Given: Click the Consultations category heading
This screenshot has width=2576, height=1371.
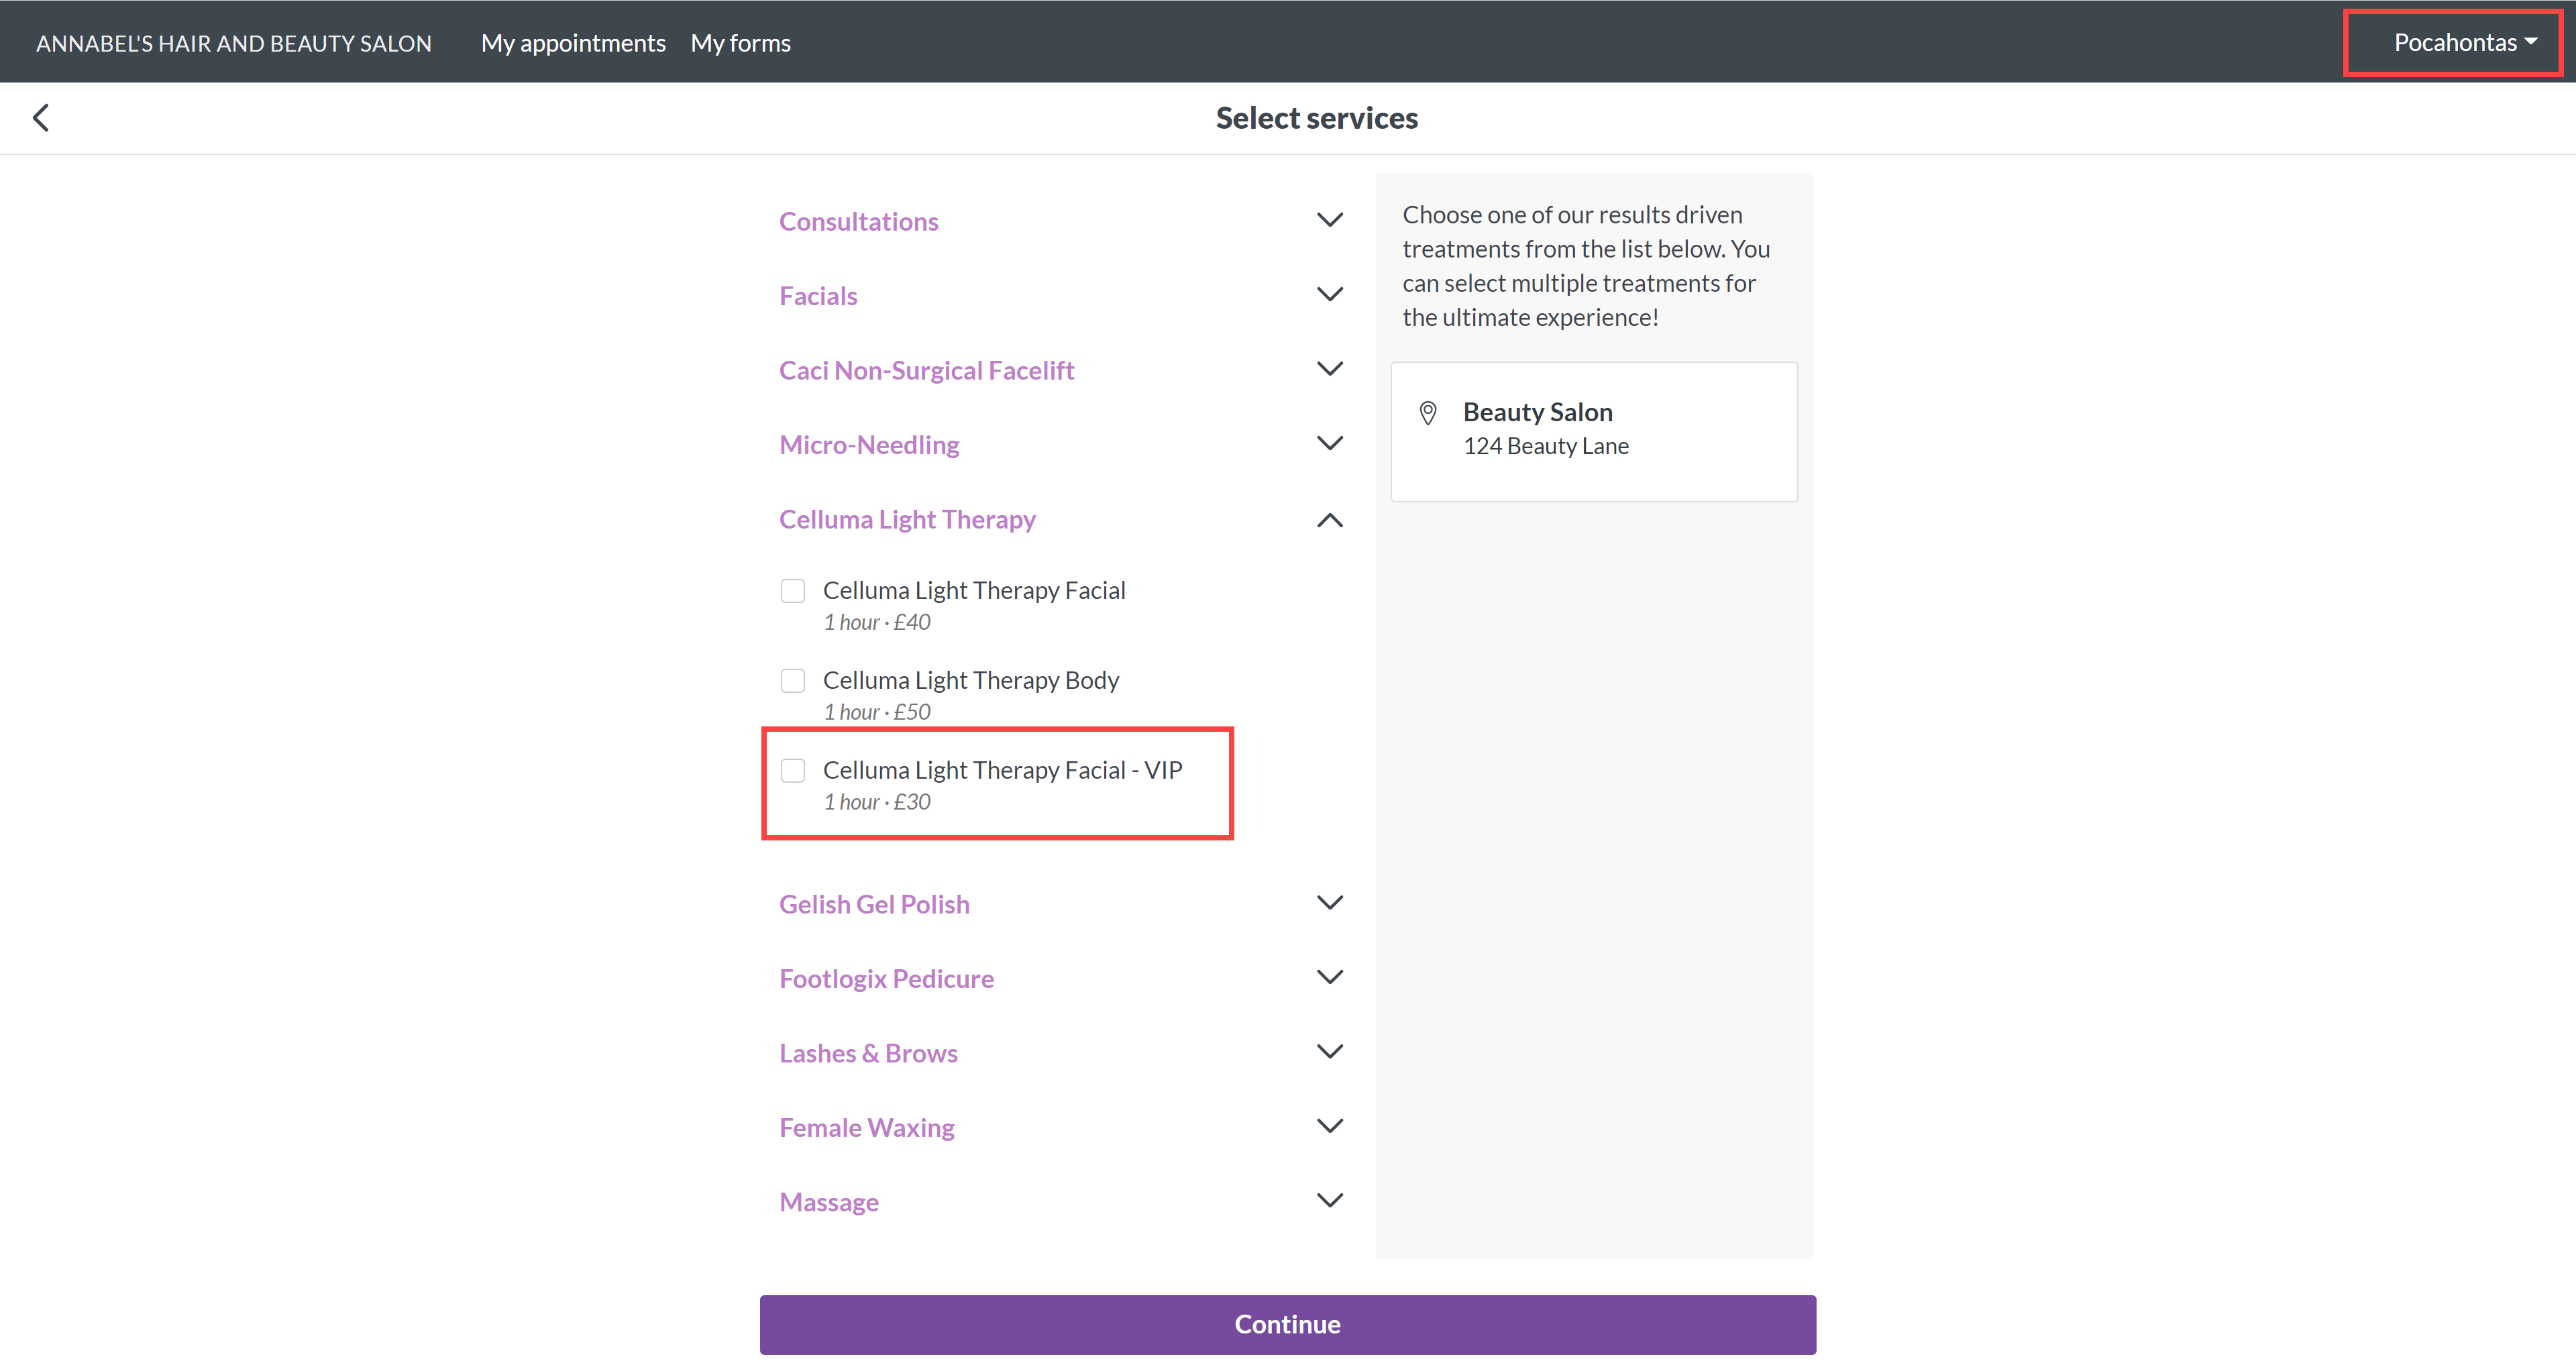Looking at the screenshot, I should [859, 221].
